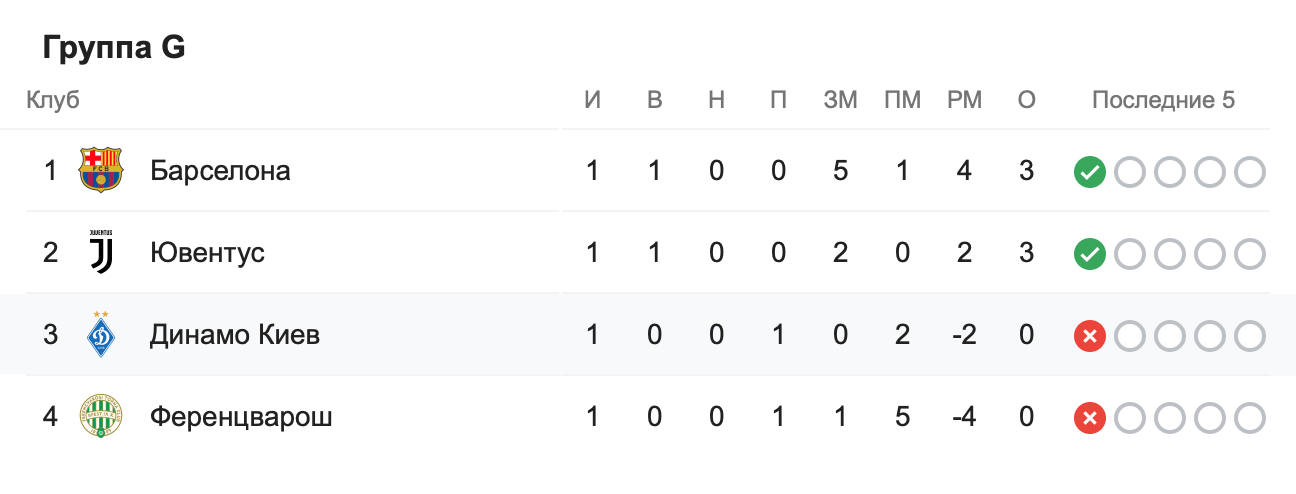Open the Ювентус team link

(x=207, y=253)
